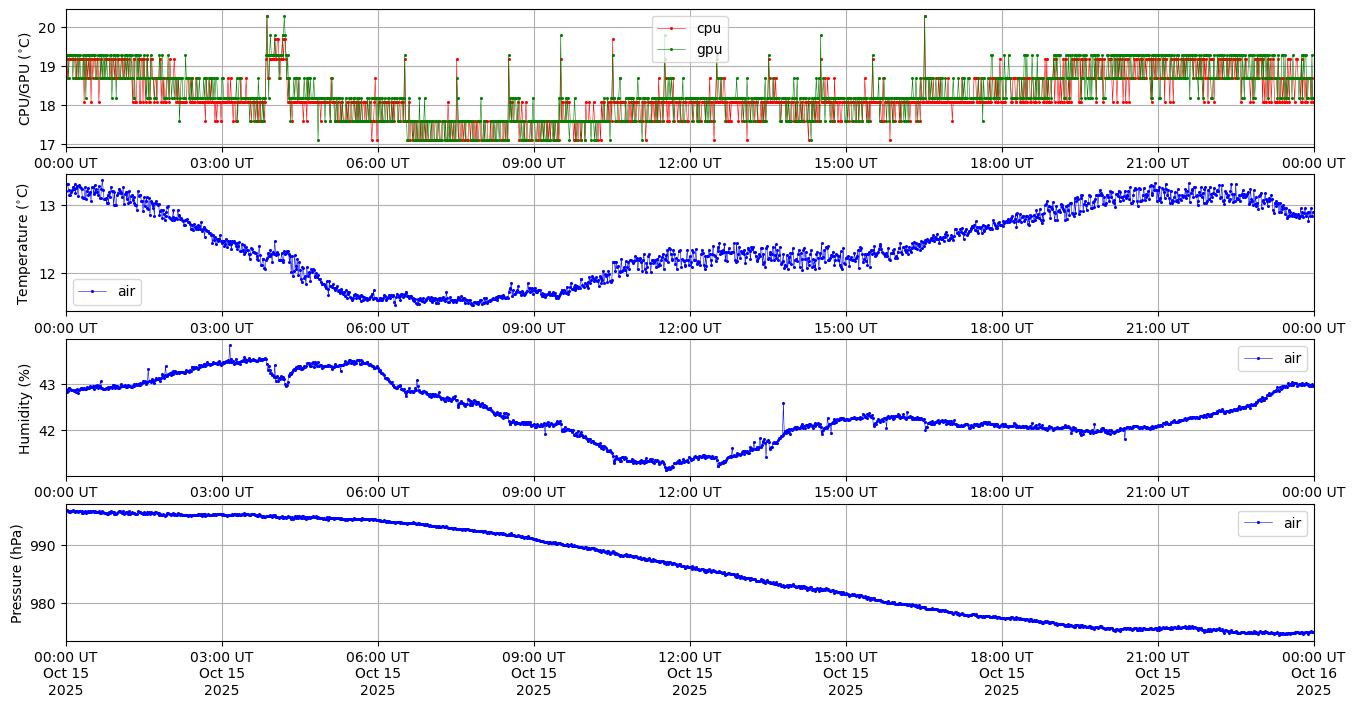Click the red cpu legend marker

click(x=671, y=29)
